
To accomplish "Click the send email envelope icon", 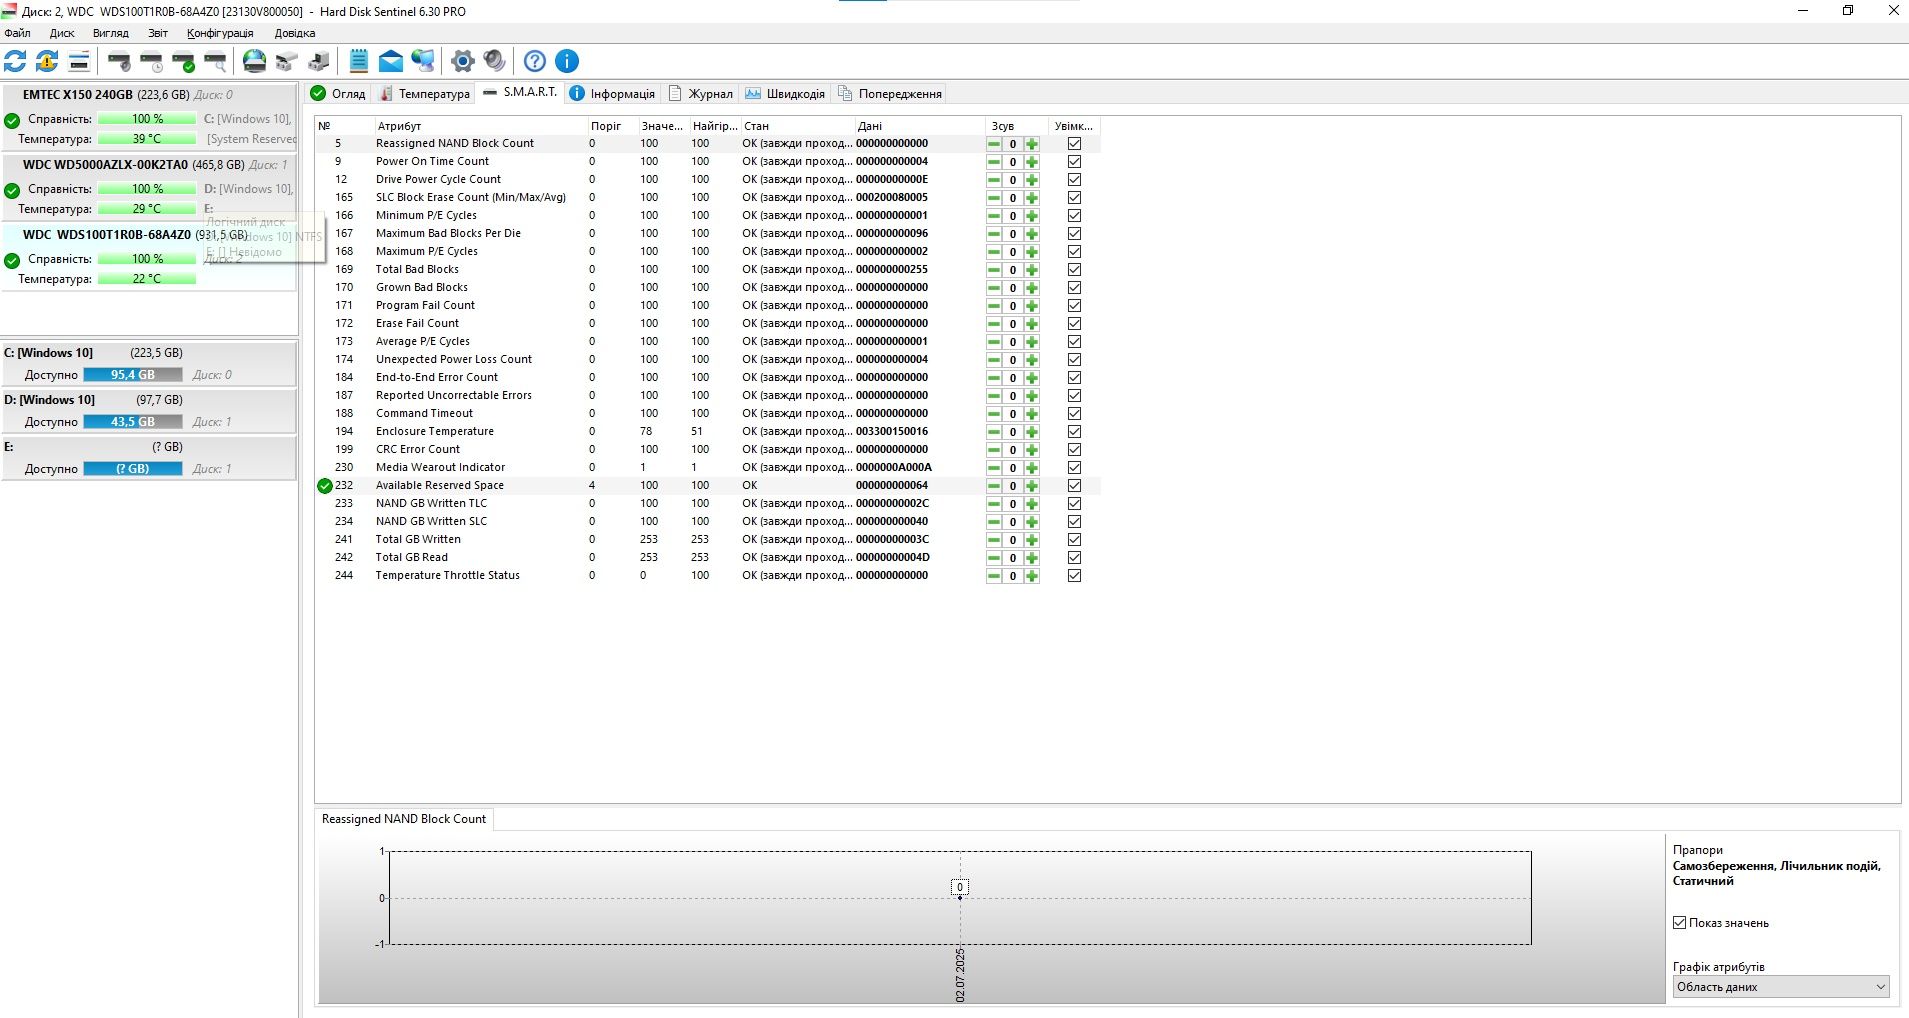I will tap(391, 61).
